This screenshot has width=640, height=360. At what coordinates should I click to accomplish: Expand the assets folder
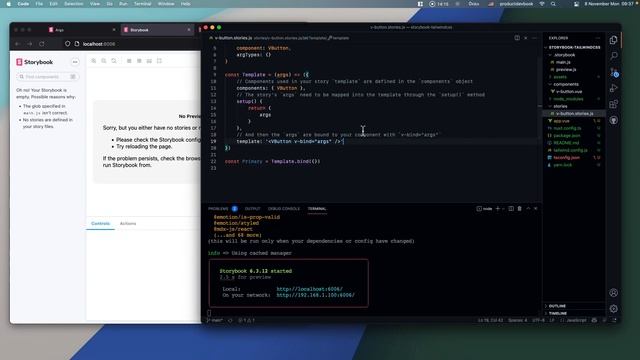(x=573, y=77)
